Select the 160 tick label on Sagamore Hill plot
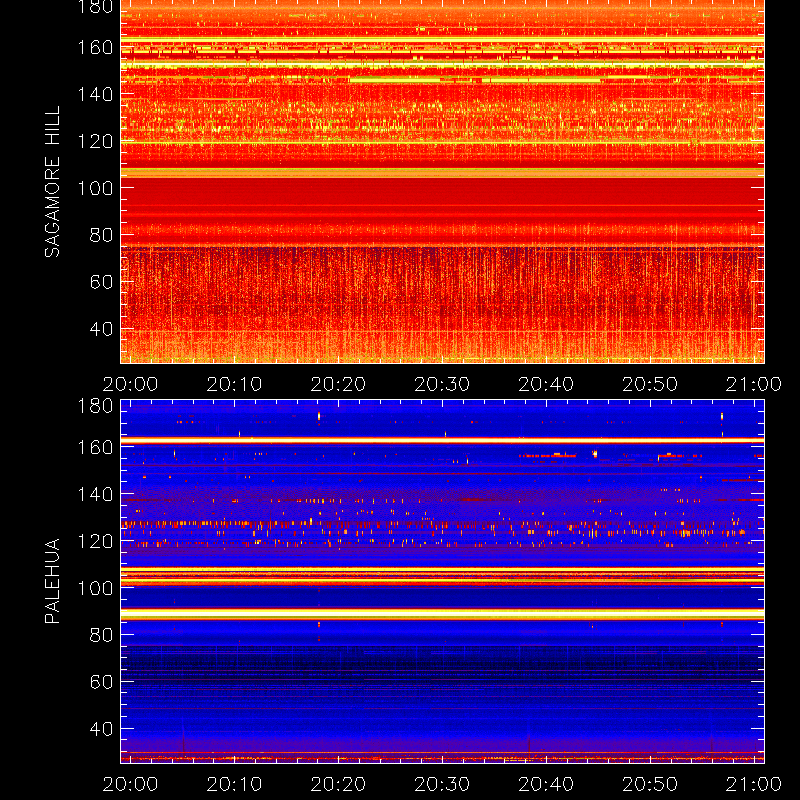800x800 pixels. click(x=95, y=47)
